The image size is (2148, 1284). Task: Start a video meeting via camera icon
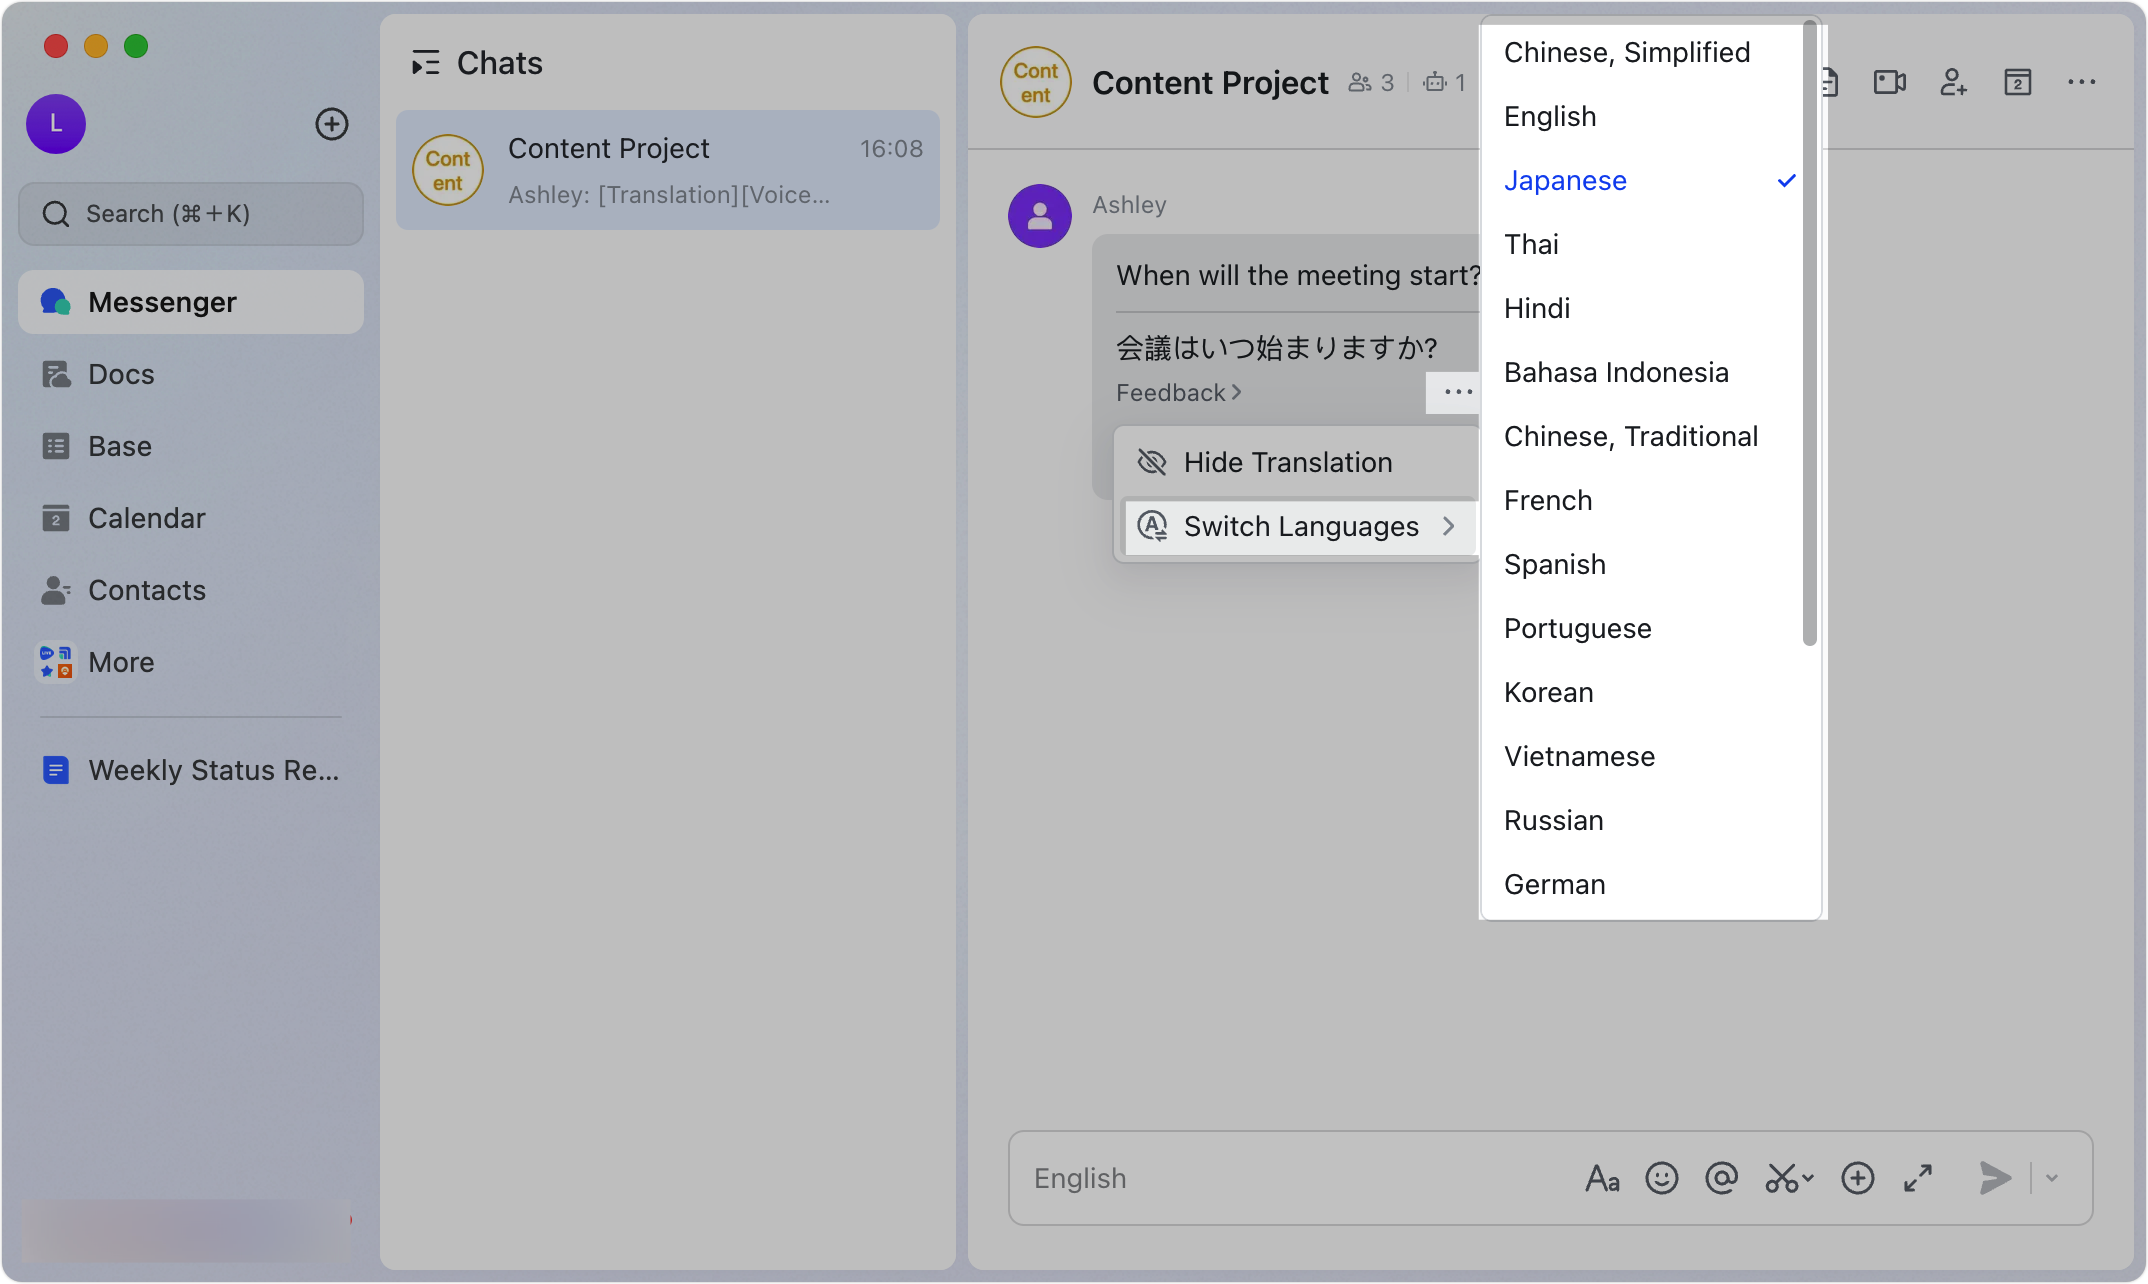[x=1889, y=82]
